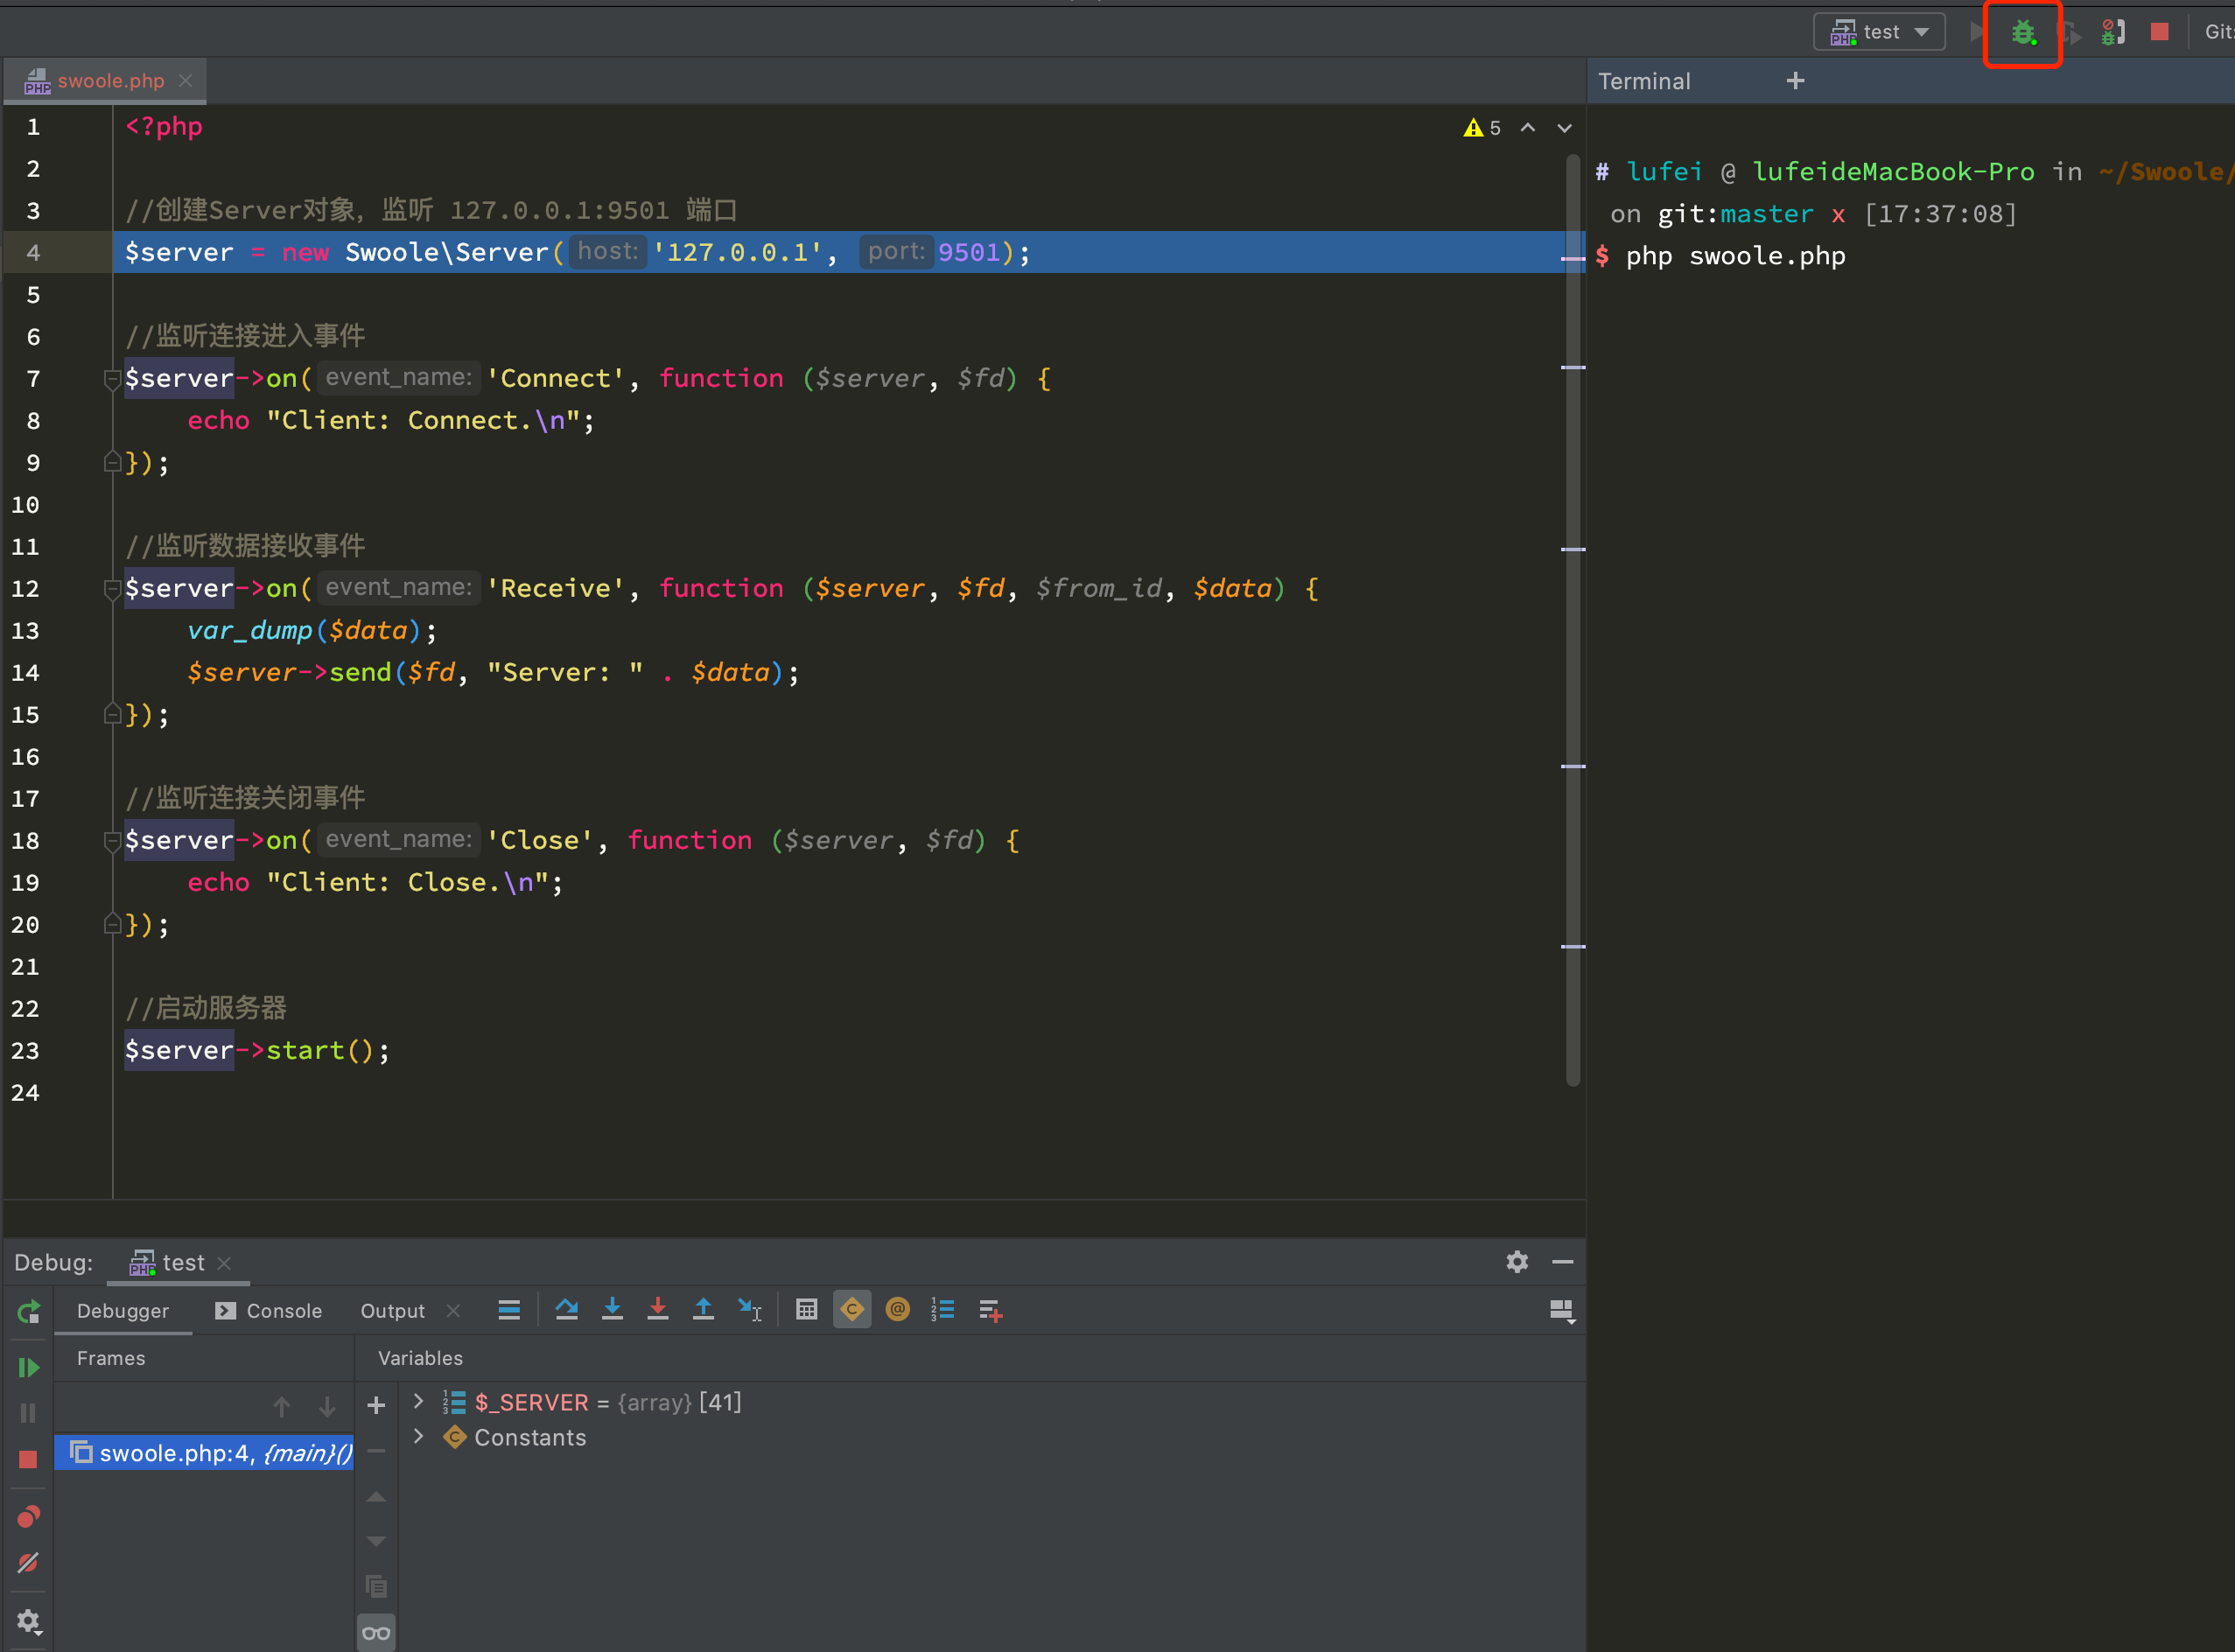Resume program with green play icon

(28, 1367)
